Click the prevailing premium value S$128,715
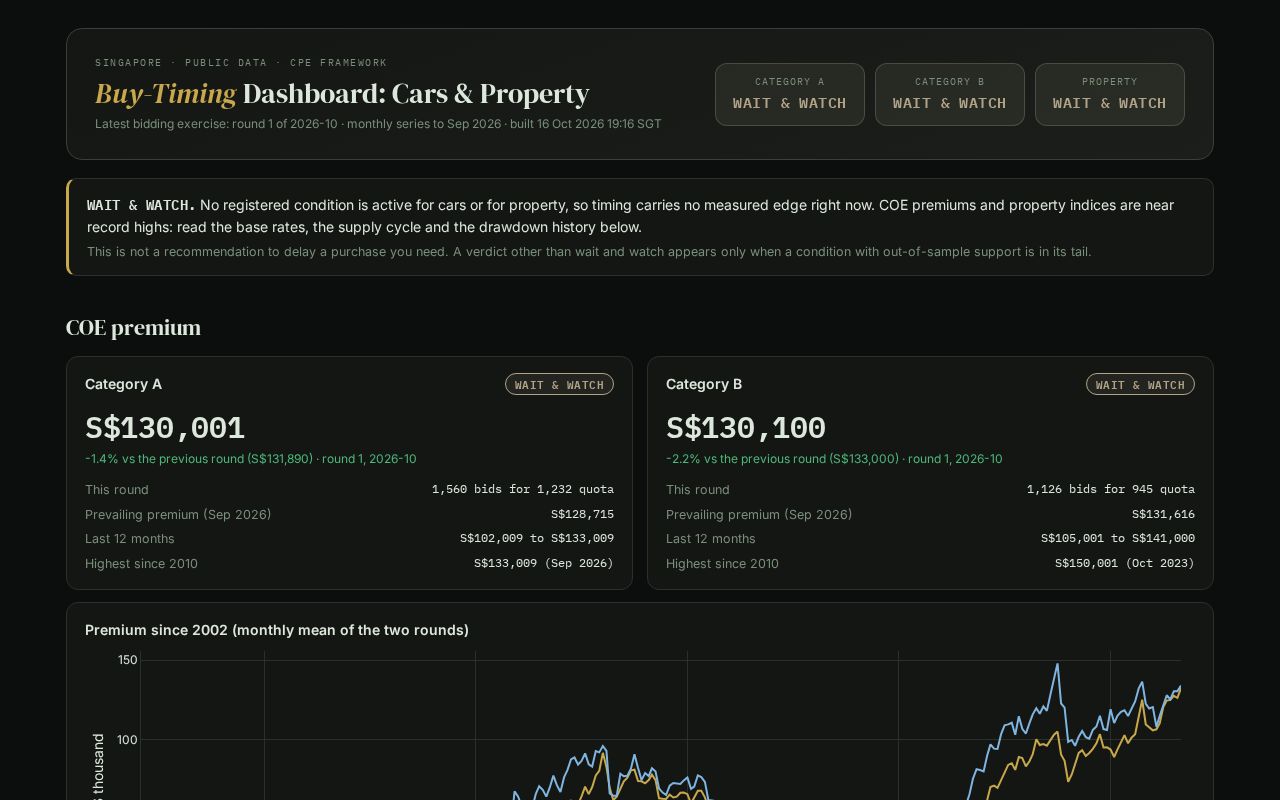This screenshot has width=1280, height=800. coord(582,514)
